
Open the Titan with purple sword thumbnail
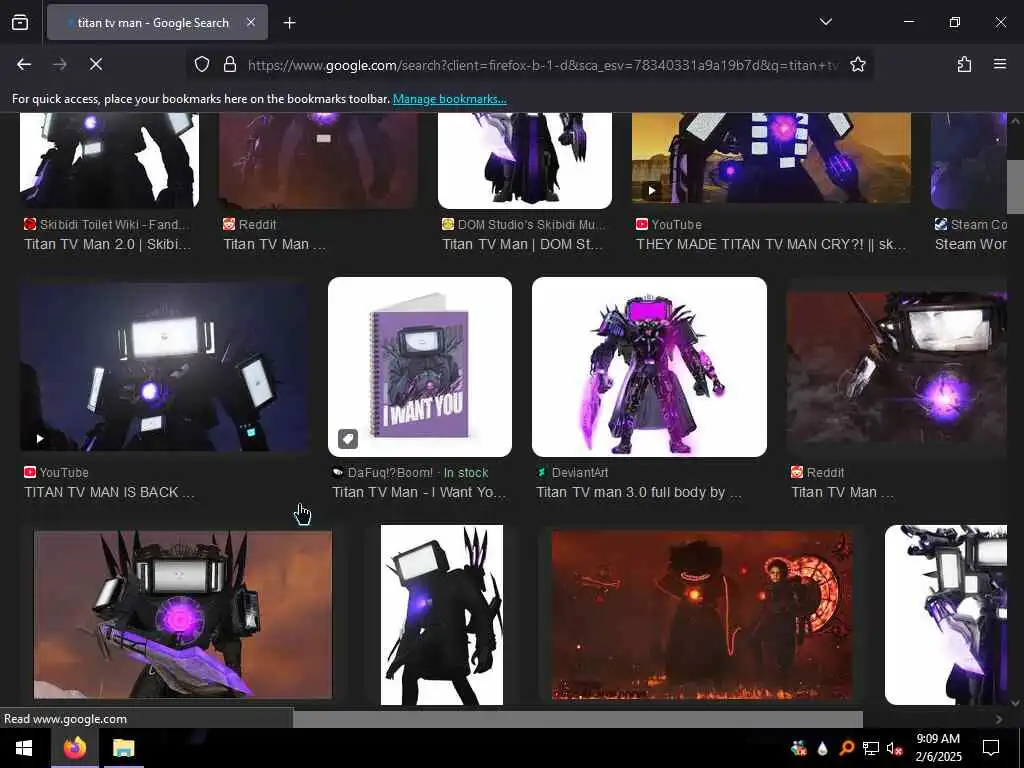[183, 615]
